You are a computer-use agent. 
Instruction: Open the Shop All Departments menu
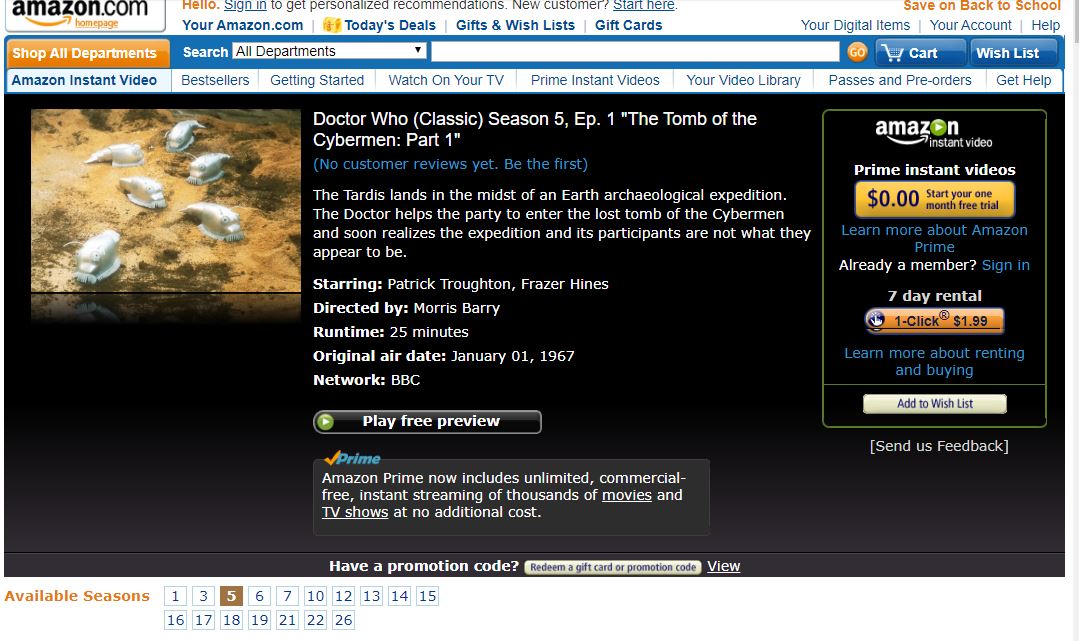point(87,53)
